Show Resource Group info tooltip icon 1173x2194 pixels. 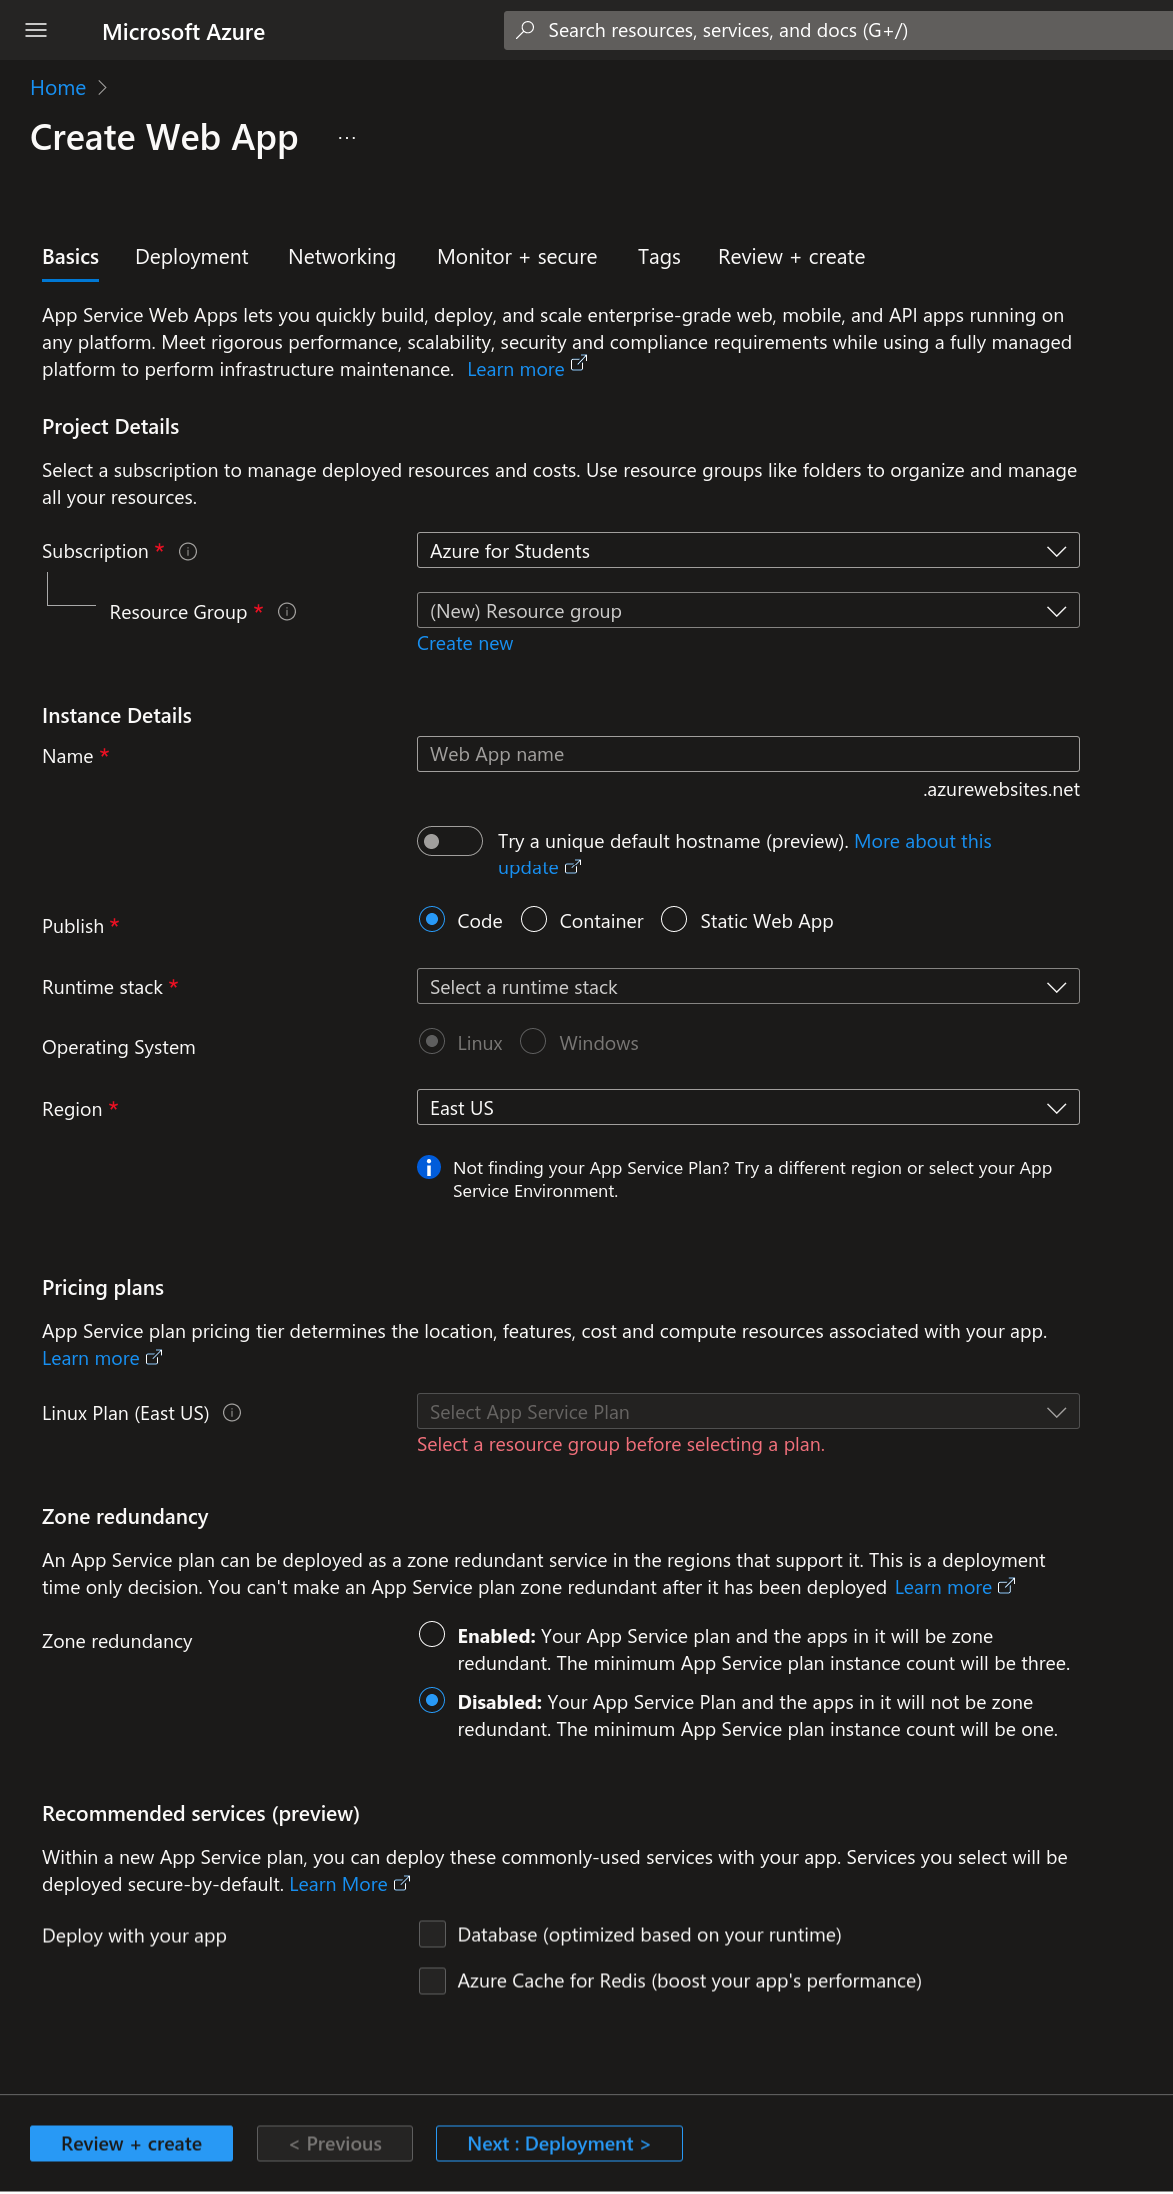pos(287,612)
